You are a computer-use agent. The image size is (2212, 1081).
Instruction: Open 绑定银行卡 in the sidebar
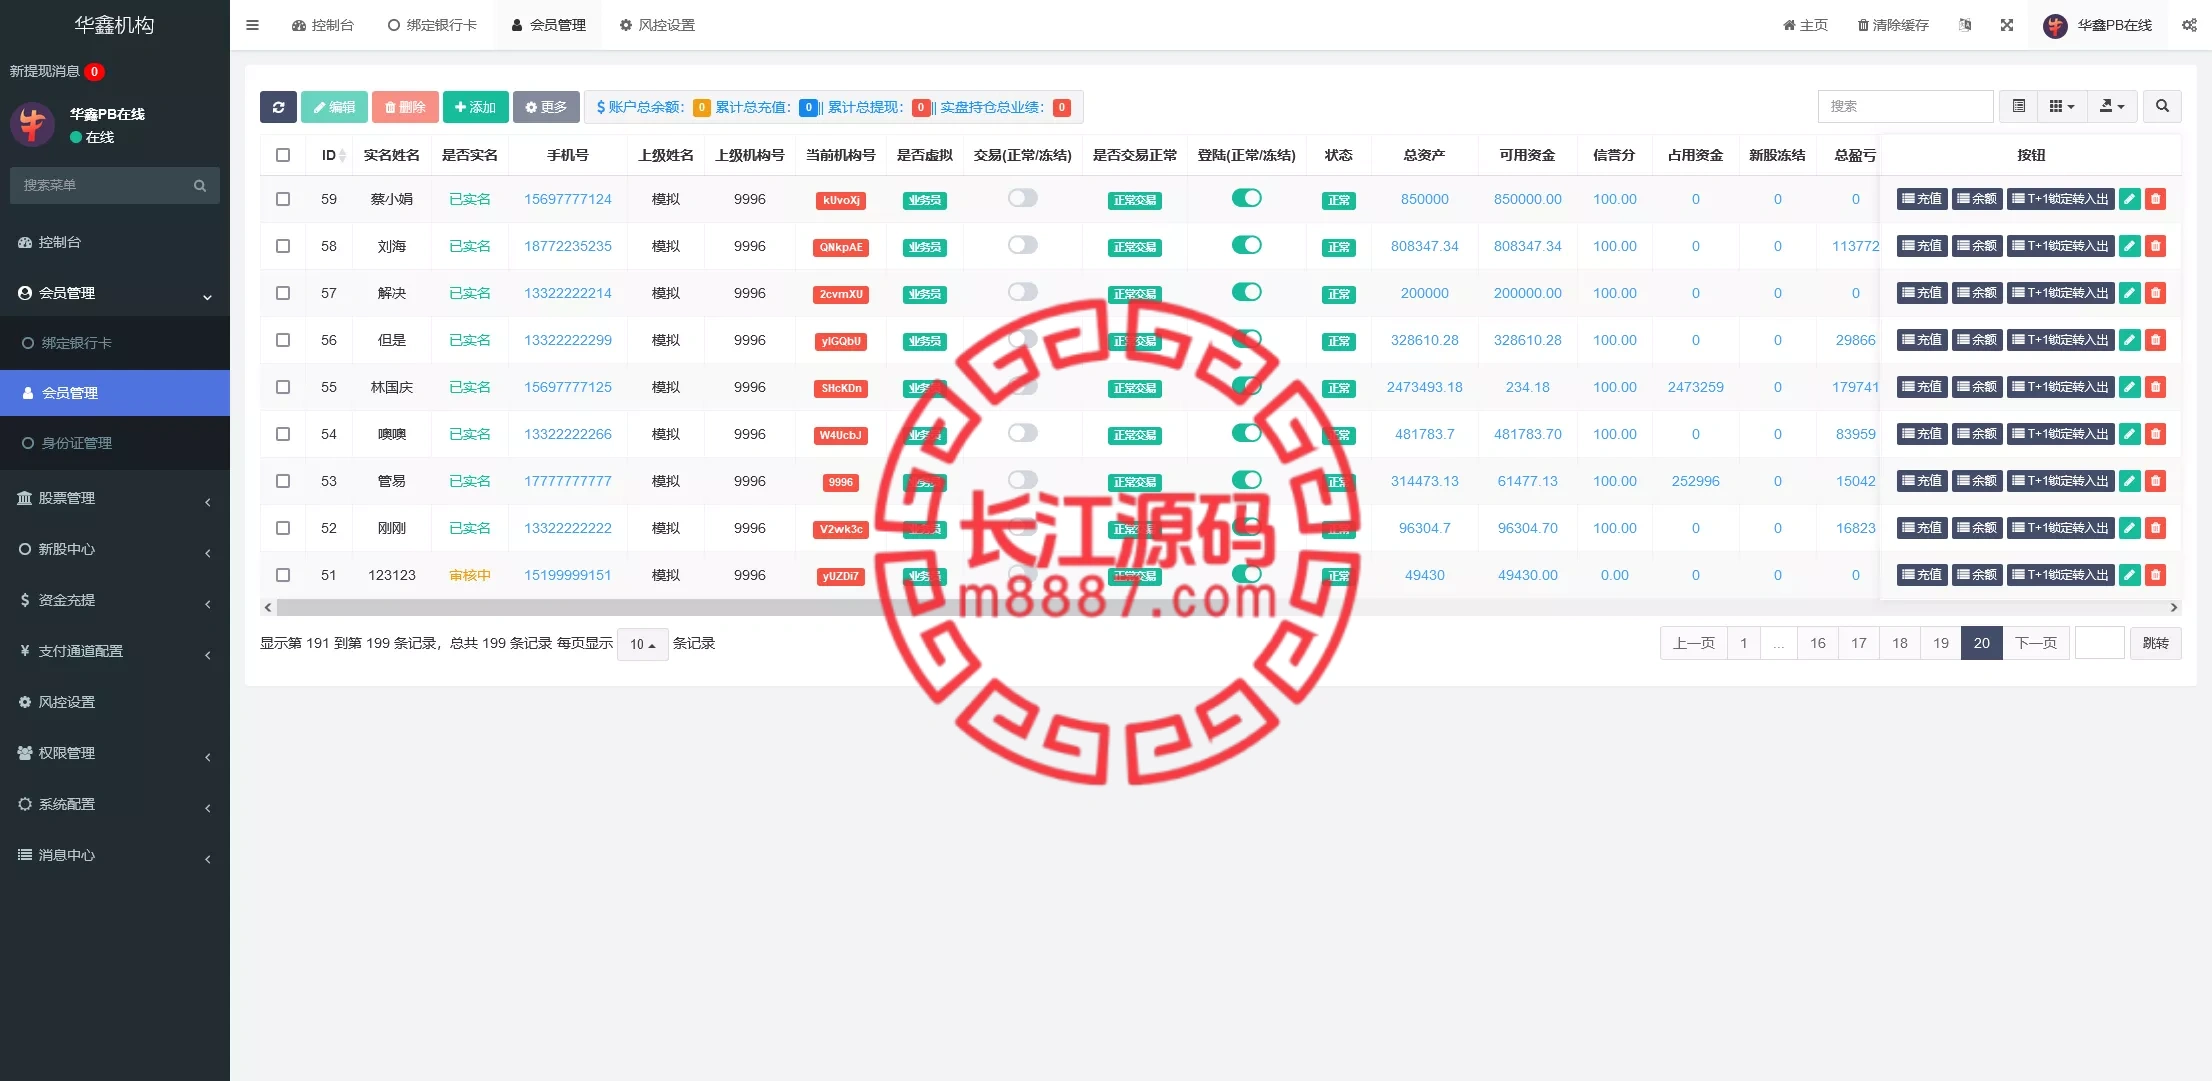(115, 343)
